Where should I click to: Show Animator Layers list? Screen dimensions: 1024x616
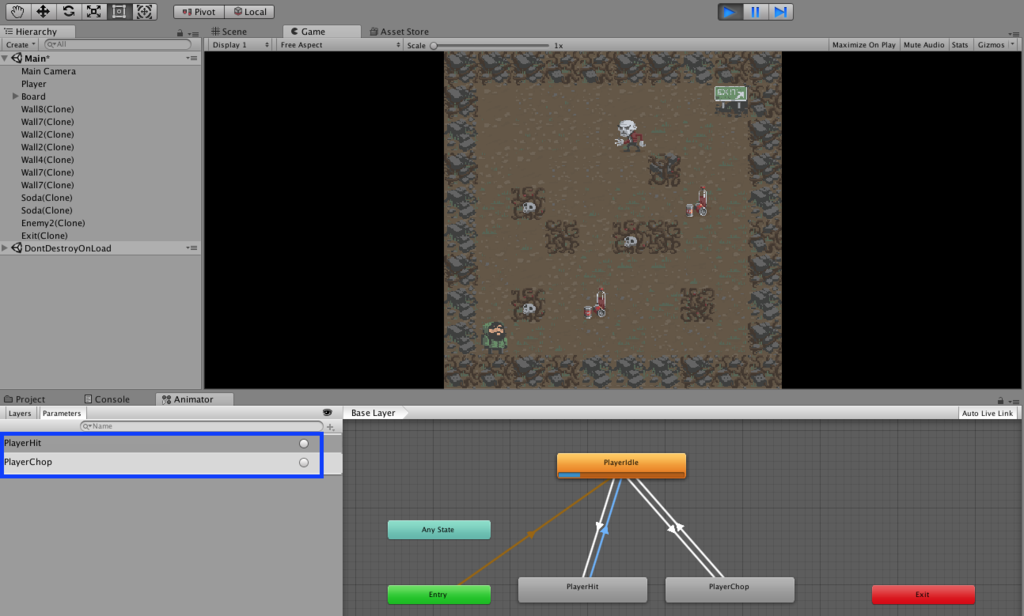click(20, 413)
